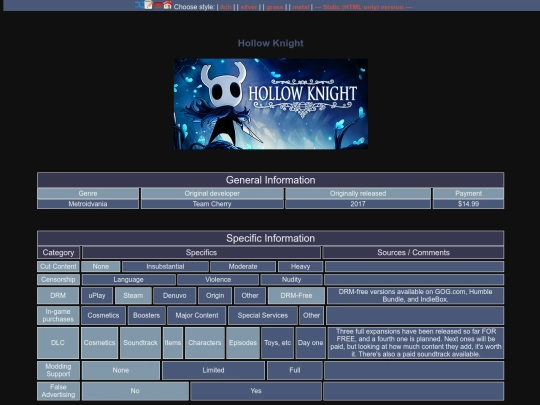Click the 'DLC' category cell

pos(58,343)
